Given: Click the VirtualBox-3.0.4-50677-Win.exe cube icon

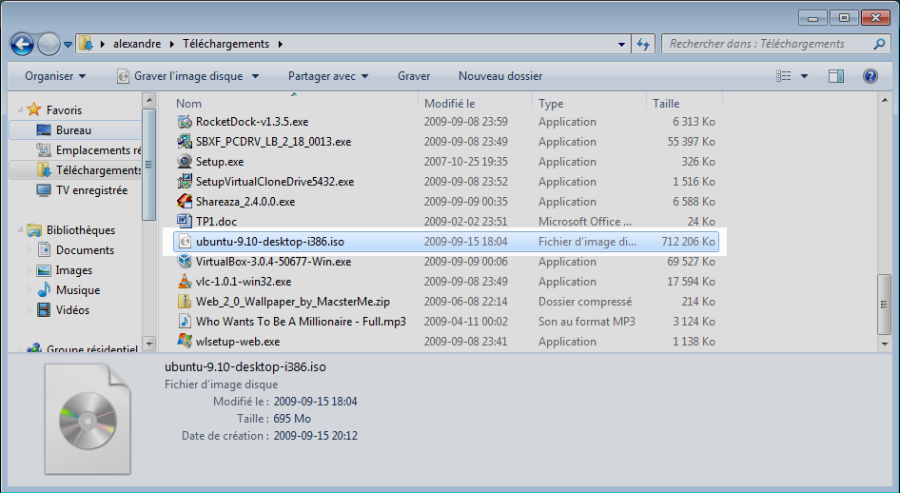Looking at the screenshot, I should click(x=184, y=261).
